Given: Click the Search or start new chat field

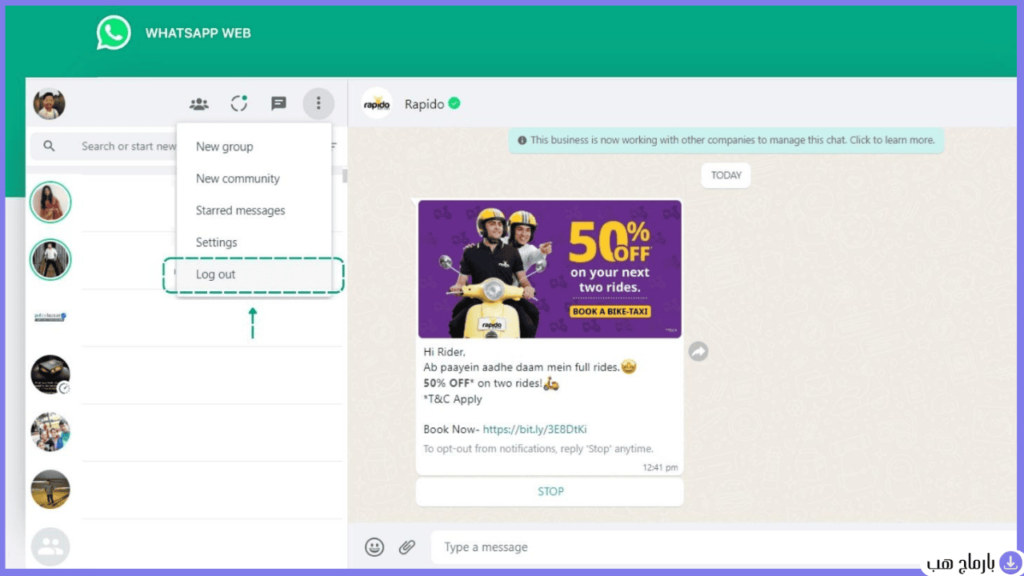Looking at the screenshot, I should pyautogui.click(x=129, y=146).
